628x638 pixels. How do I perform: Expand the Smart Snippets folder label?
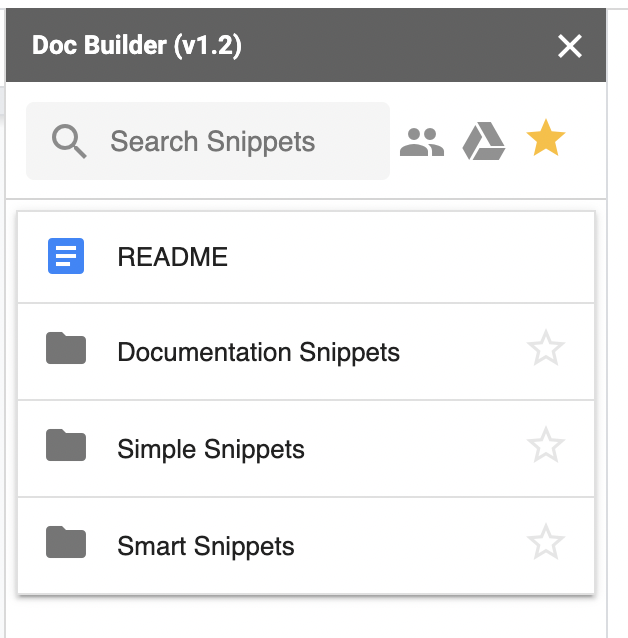click(x=206, y=546)
